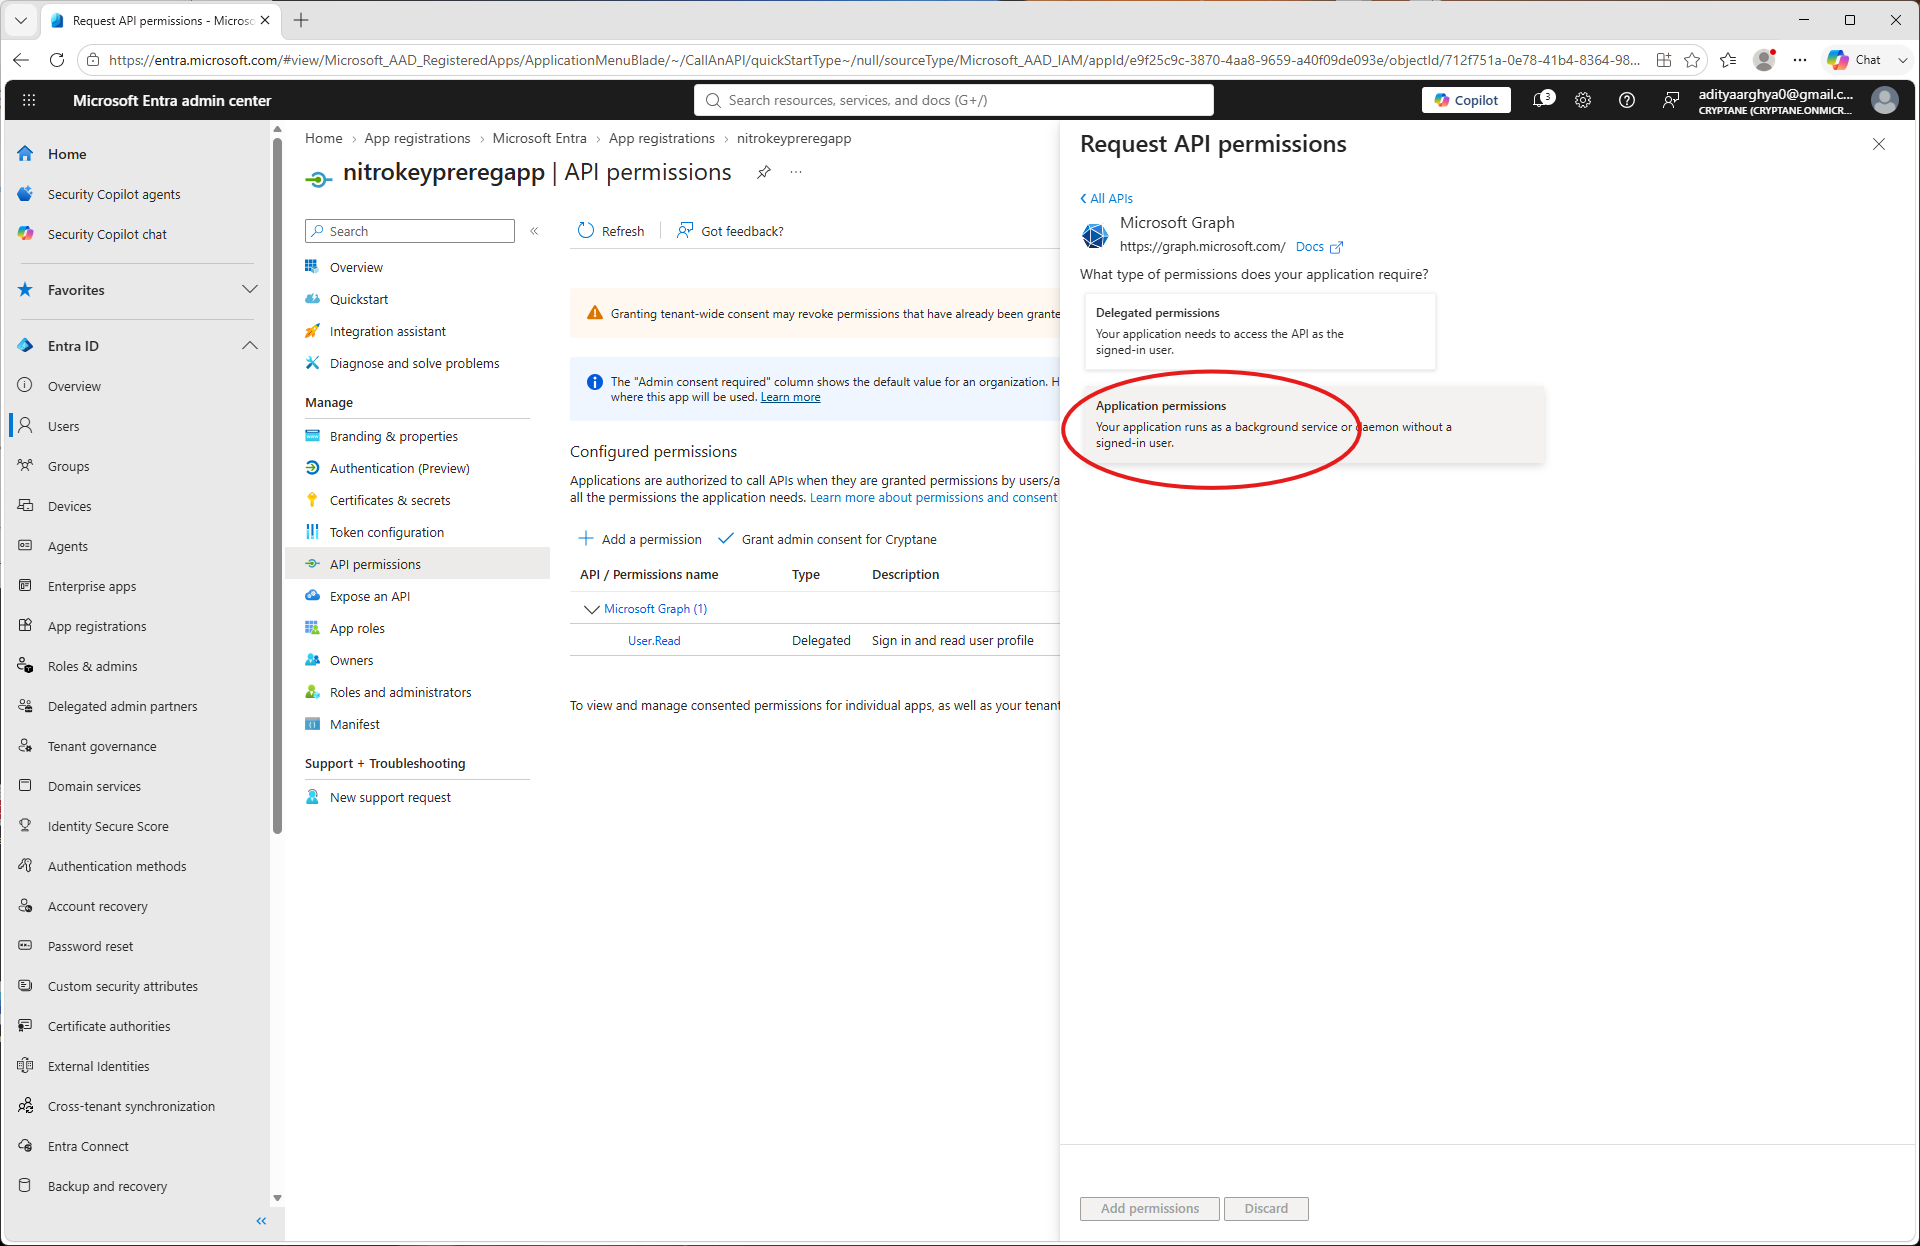The image size is (1920, 1246).
Task: Pin the API permissions blade
Action: (x=764, y=172)
